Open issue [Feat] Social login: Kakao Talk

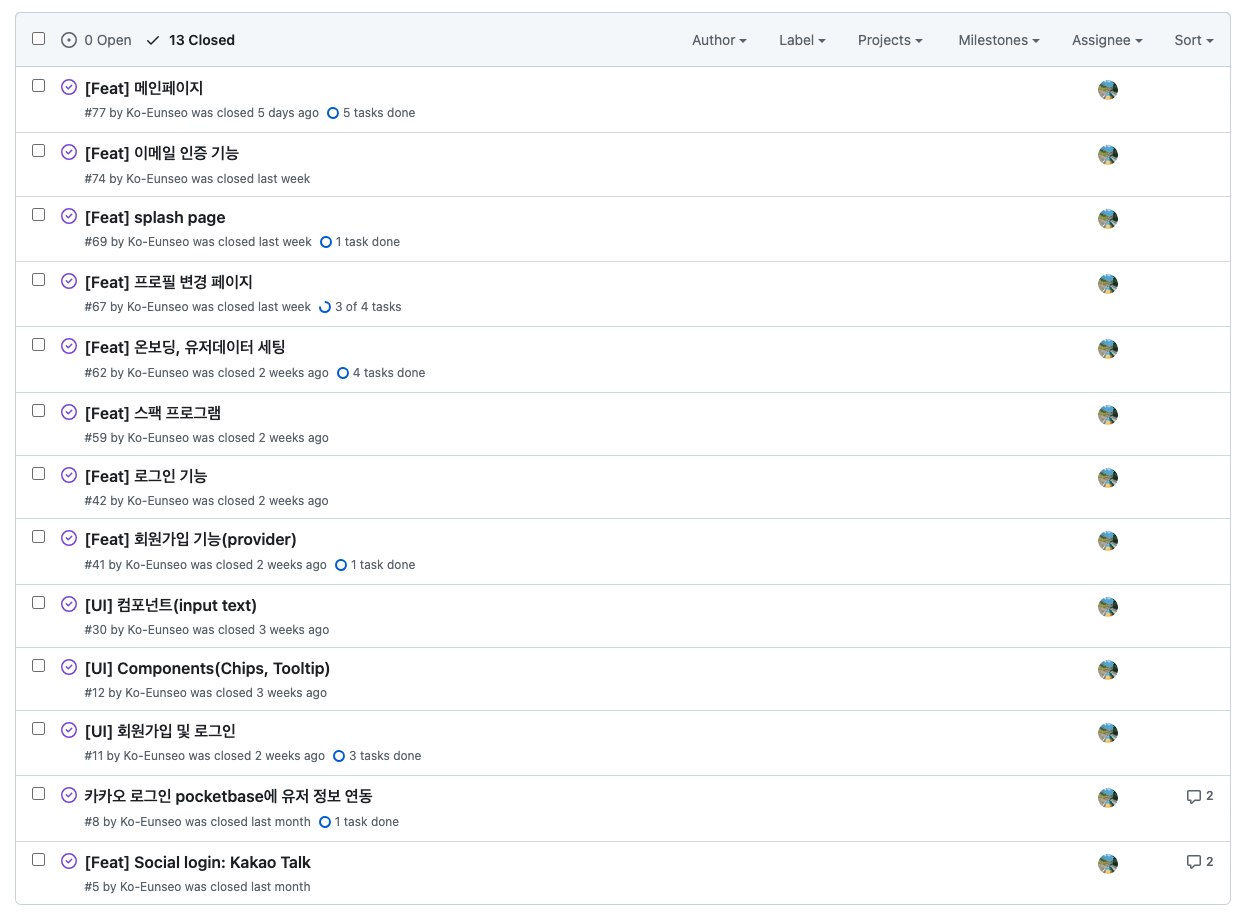198,862
